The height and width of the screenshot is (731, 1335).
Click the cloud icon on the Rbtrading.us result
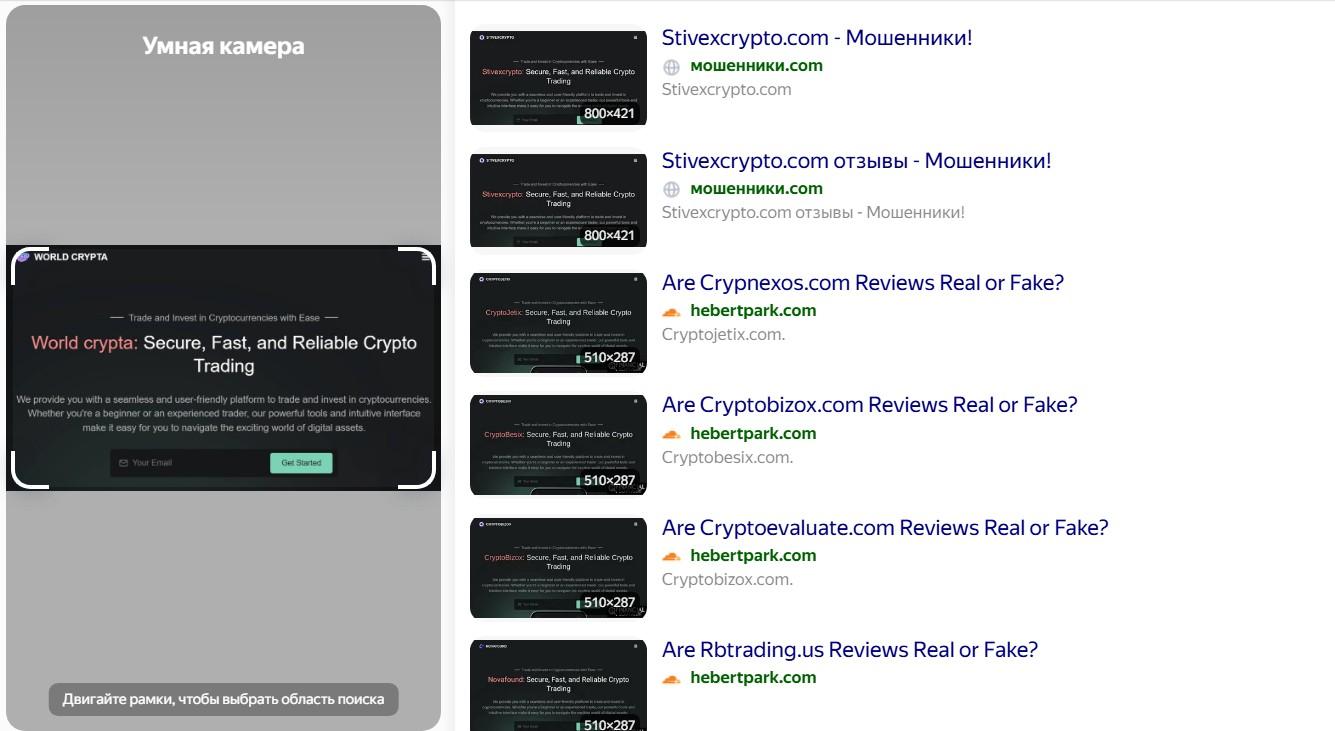click(x=671, y=677)
